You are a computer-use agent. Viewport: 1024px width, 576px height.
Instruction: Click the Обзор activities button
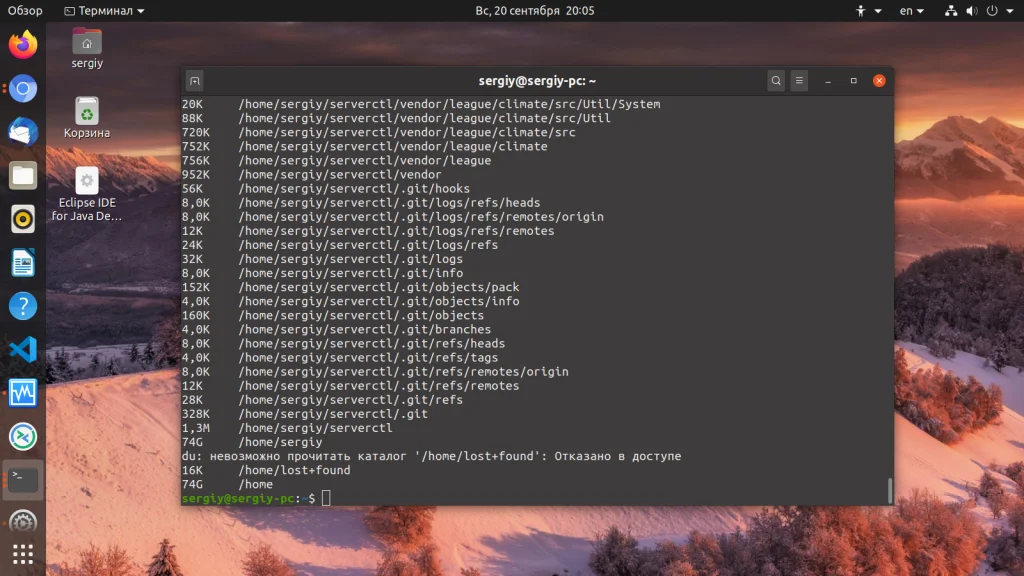point(25,10)
